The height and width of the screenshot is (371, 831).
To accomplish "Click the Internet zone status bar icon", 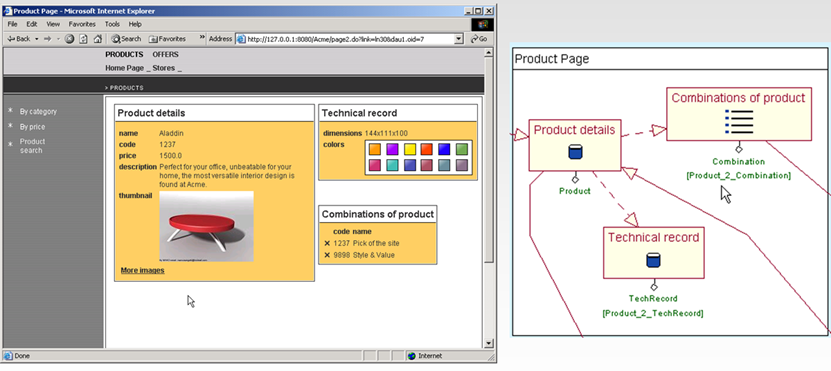I will click(x=412, y=356).
